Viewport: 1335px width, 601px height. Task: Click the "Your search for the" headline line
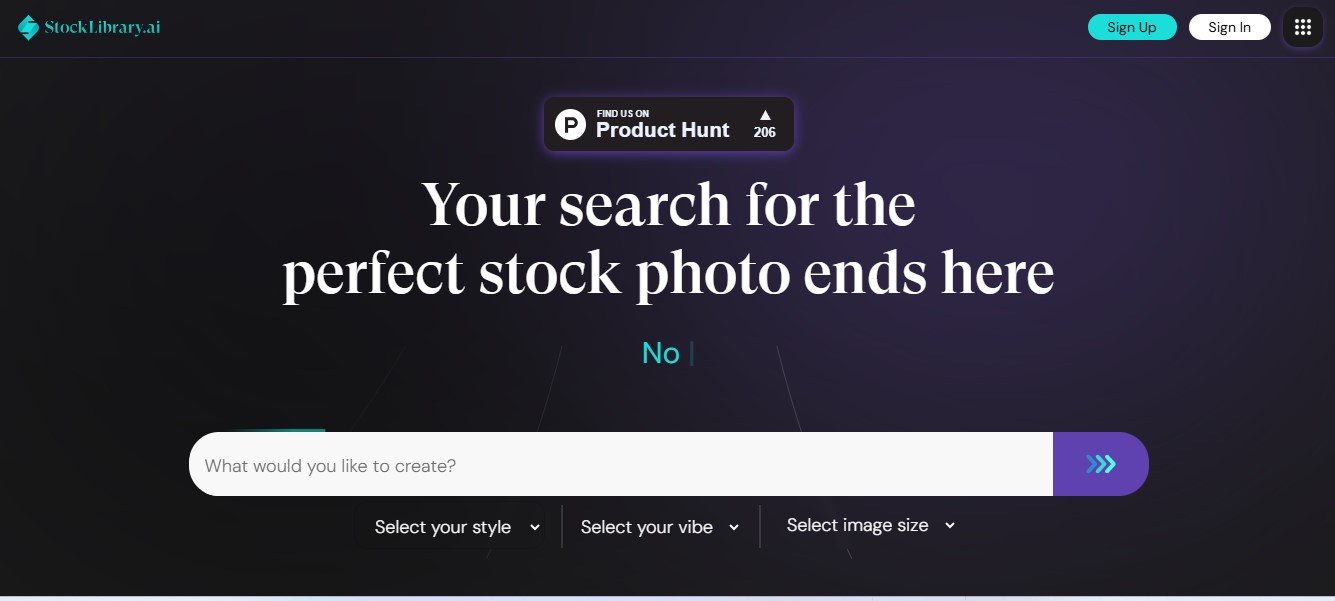[668, 205]
